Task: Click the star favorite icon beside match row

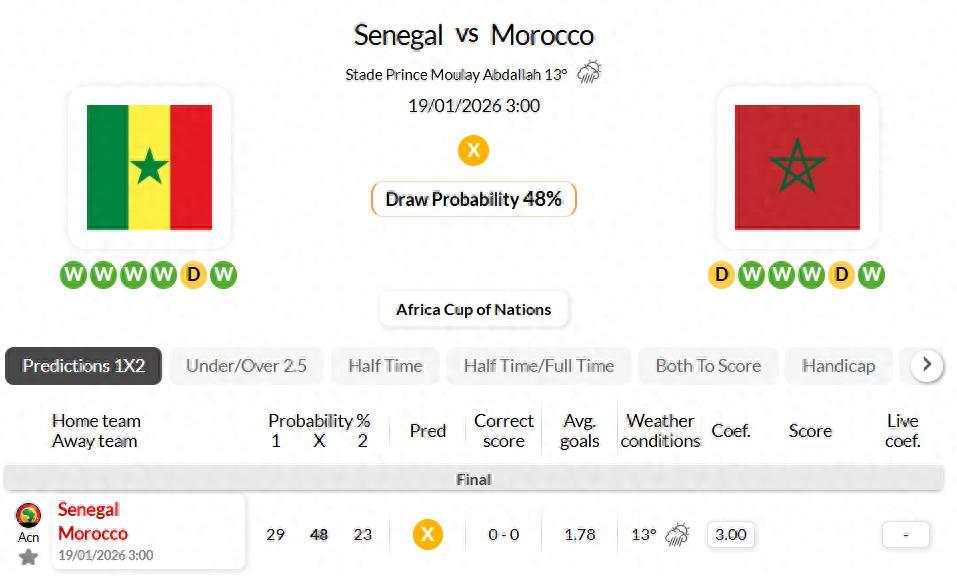Action: click(x=28, y=557)
